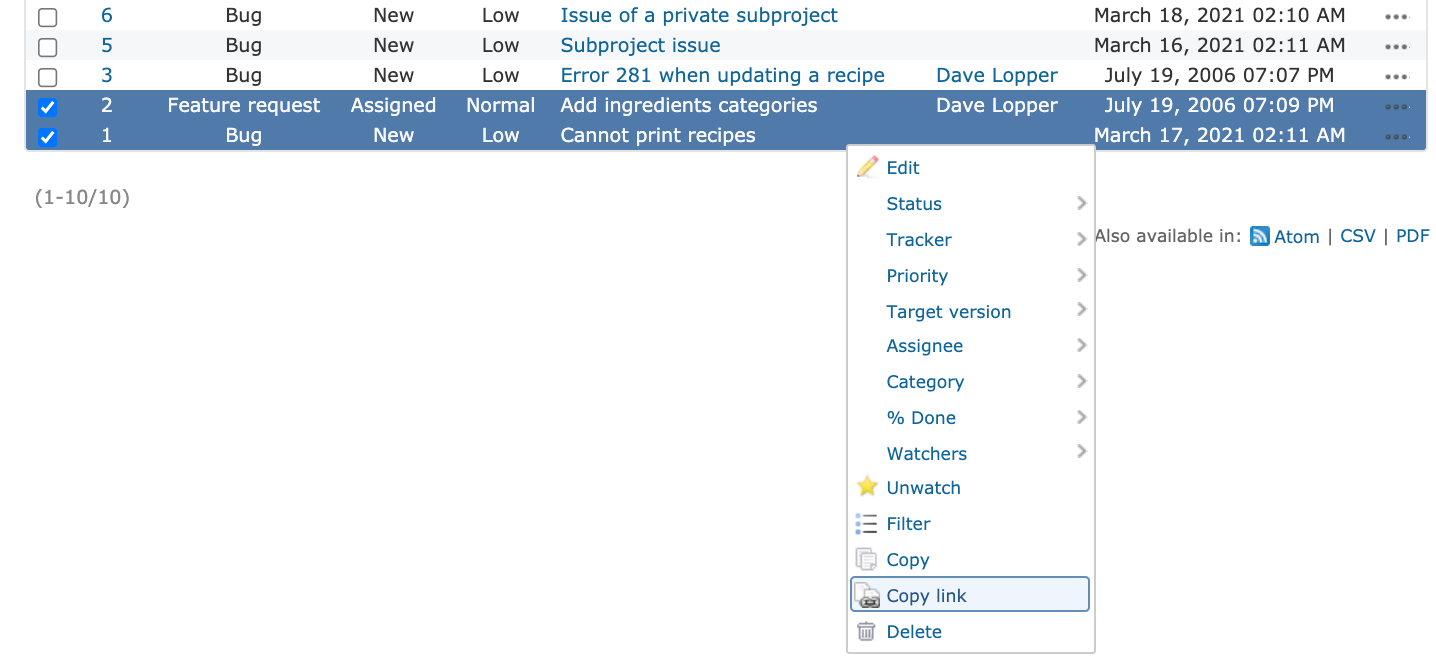The width and height of the screenshot is (1436, 656).
Task: Export the issue list as CSV
Action: pos(1358,236)
